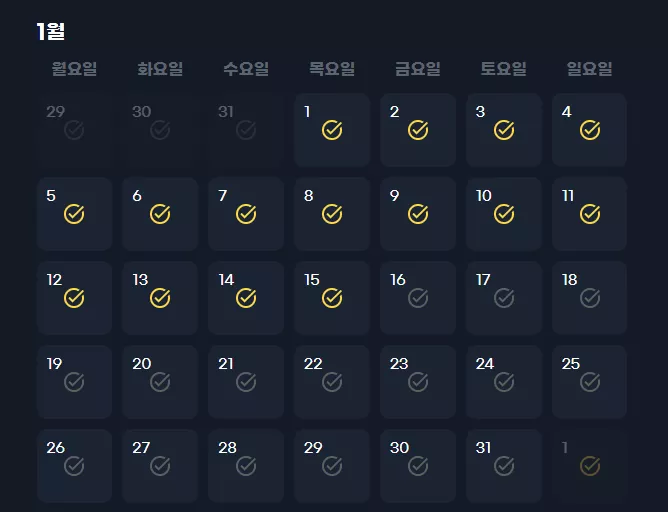Toggle the check mark for day 18
The image size is (668, 512).
[x=590, y=298]
